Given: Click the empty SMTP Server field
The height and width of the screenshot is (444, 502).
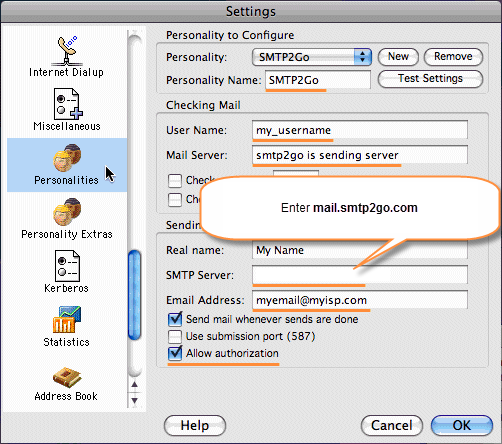Looking at the screenshot, I should click(x=360, y=275).
